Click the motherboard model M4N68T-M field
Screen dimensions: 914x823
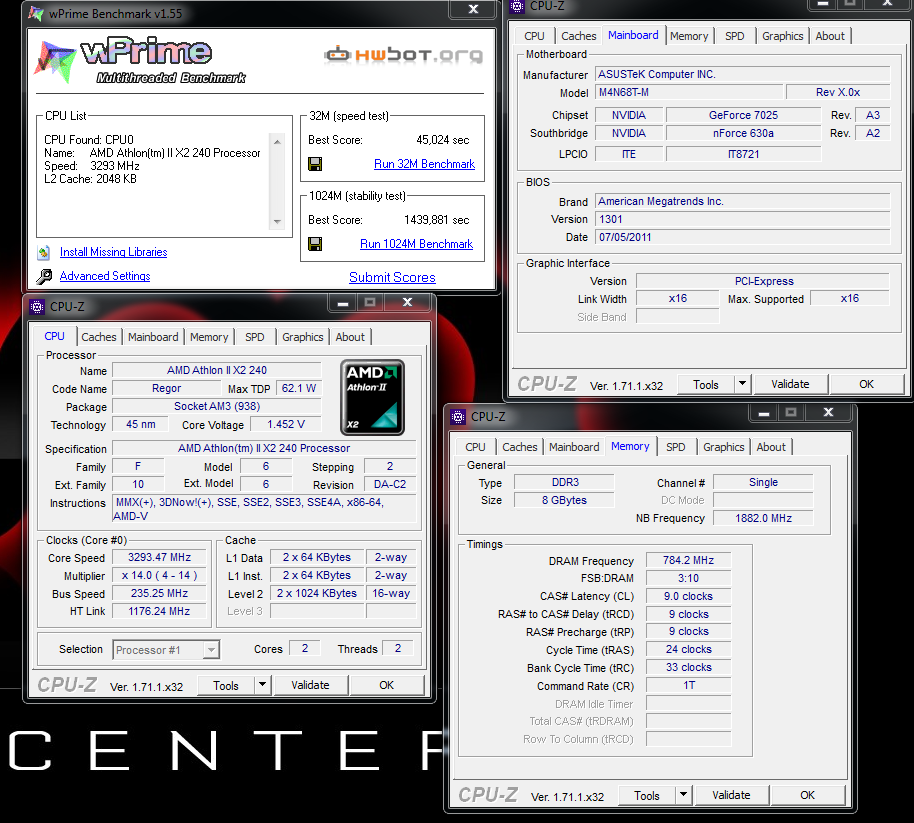click(688, 92)
